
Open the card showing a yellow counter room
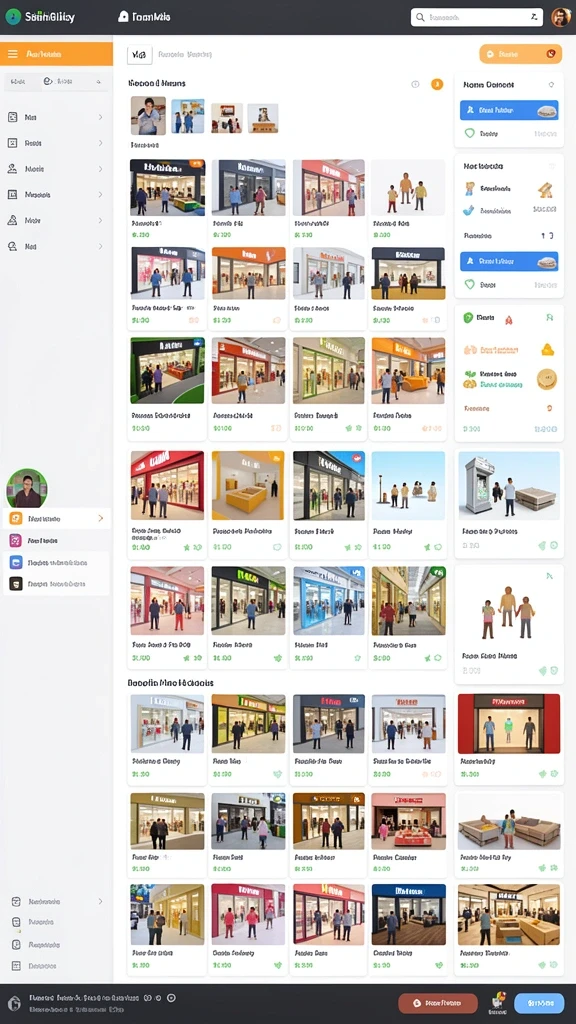tap(248, 504)
